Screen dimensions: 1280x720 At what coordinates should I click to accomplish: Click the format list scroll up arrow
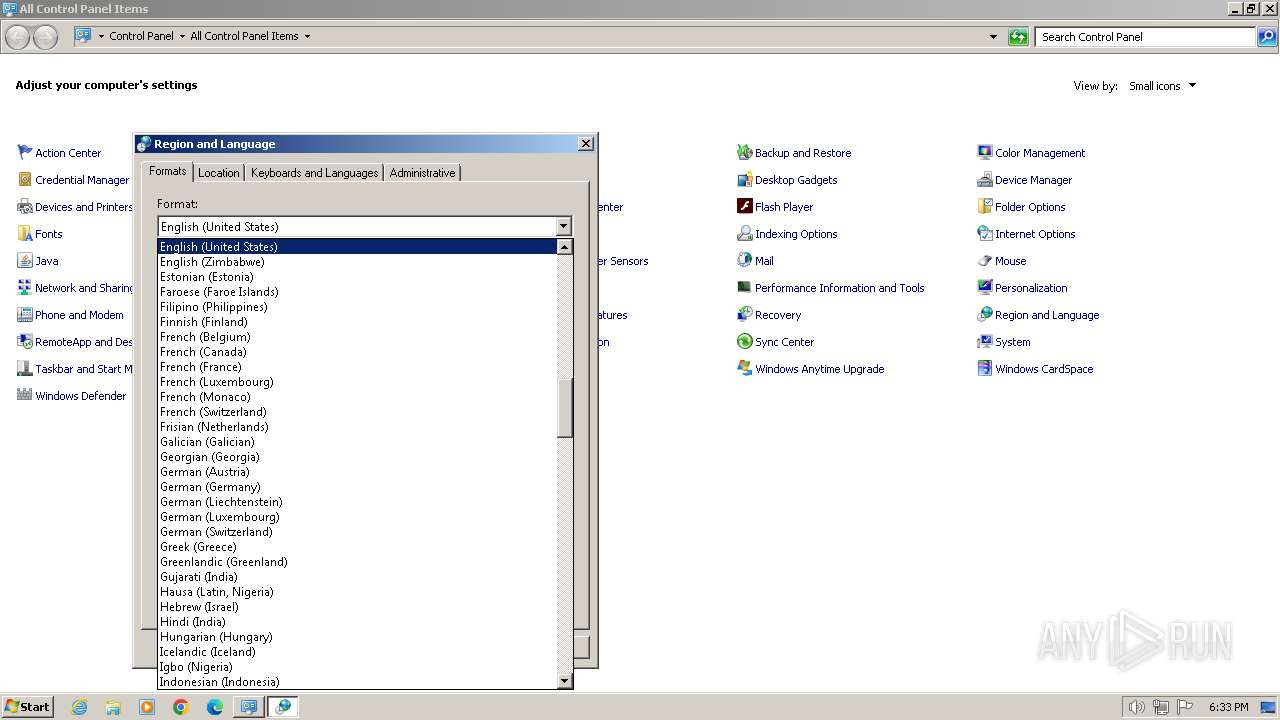pos(565,247)
